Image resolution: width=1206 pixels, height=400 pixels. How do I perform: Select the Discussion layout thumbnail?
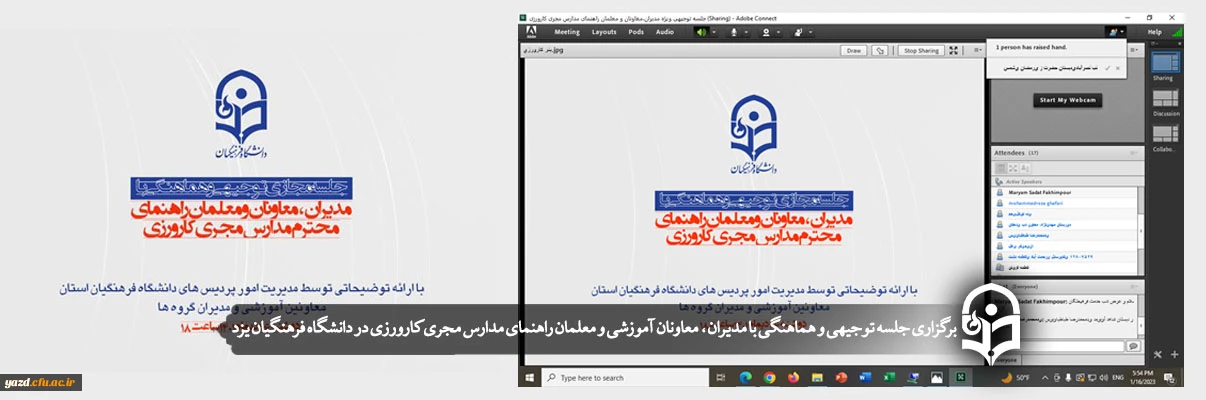click(x=1165, y=99)
